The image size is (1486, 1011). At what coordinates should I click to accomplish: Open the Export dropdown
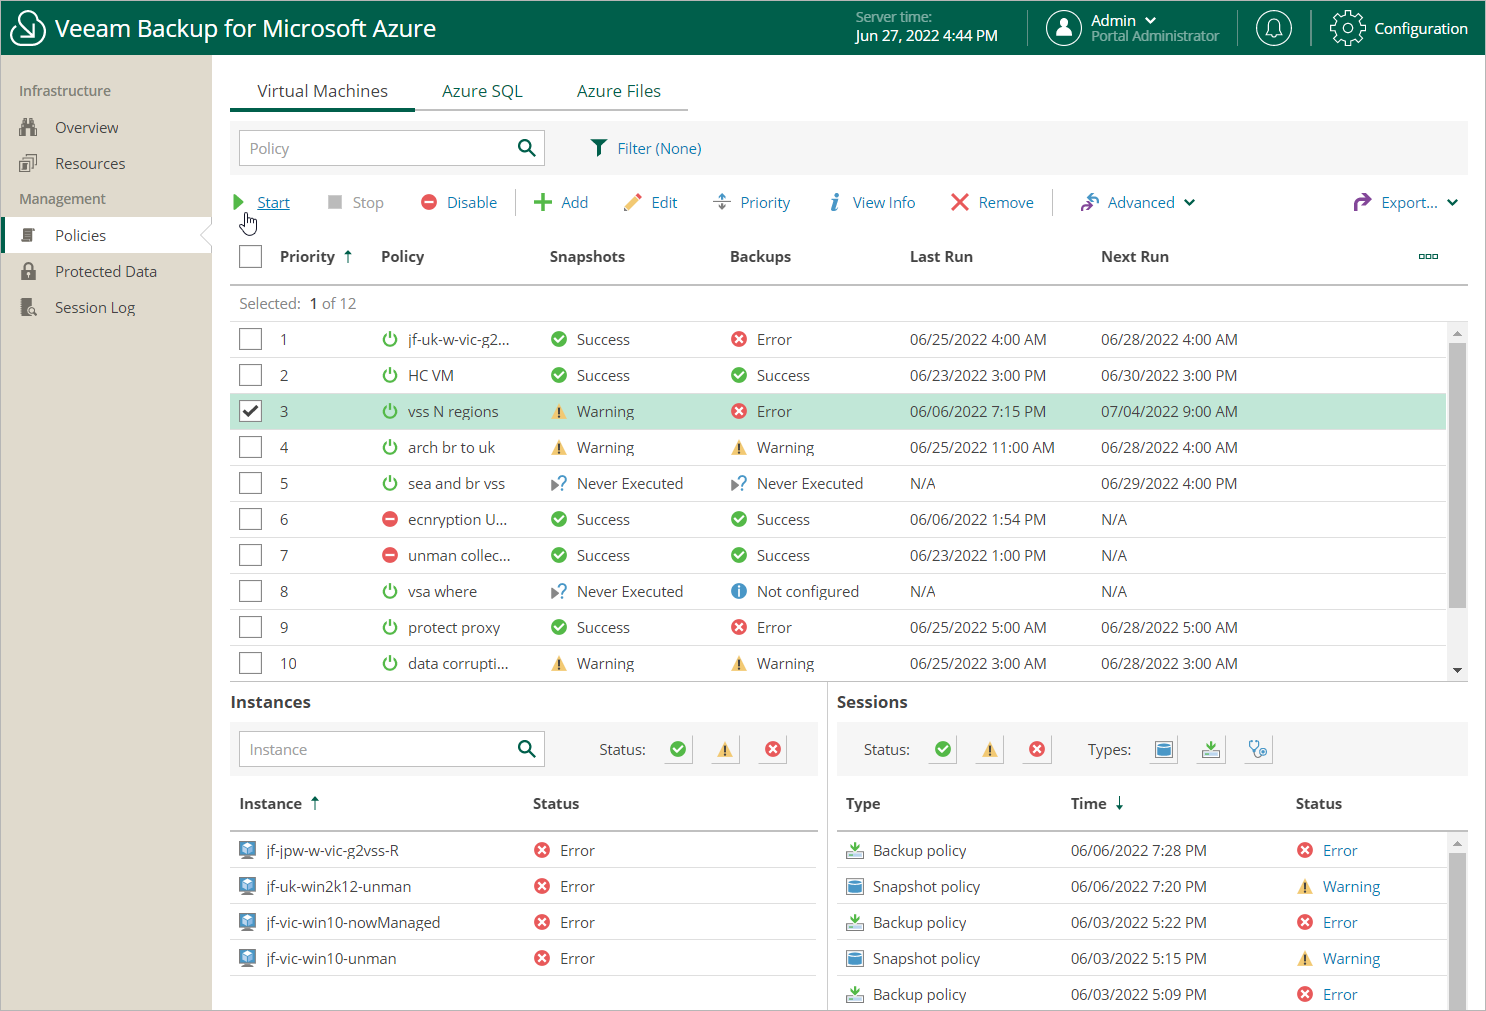[x=1406, y=202]
